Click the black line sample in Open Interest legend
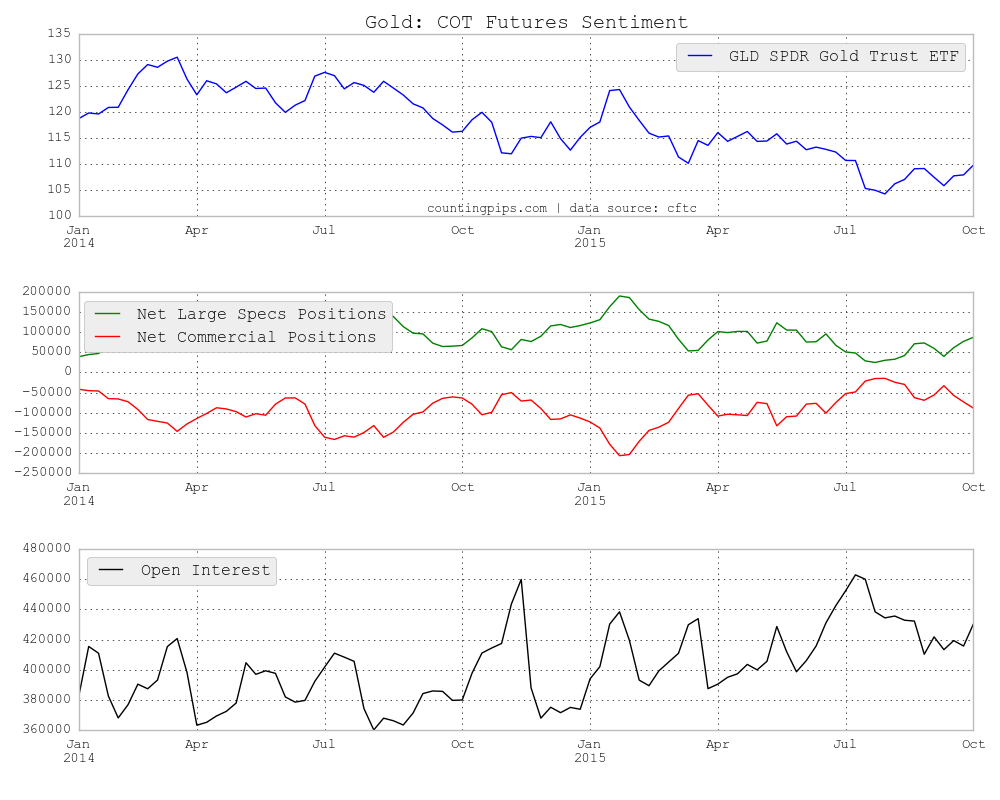The image size is (1000, 800). click(110, 571)
